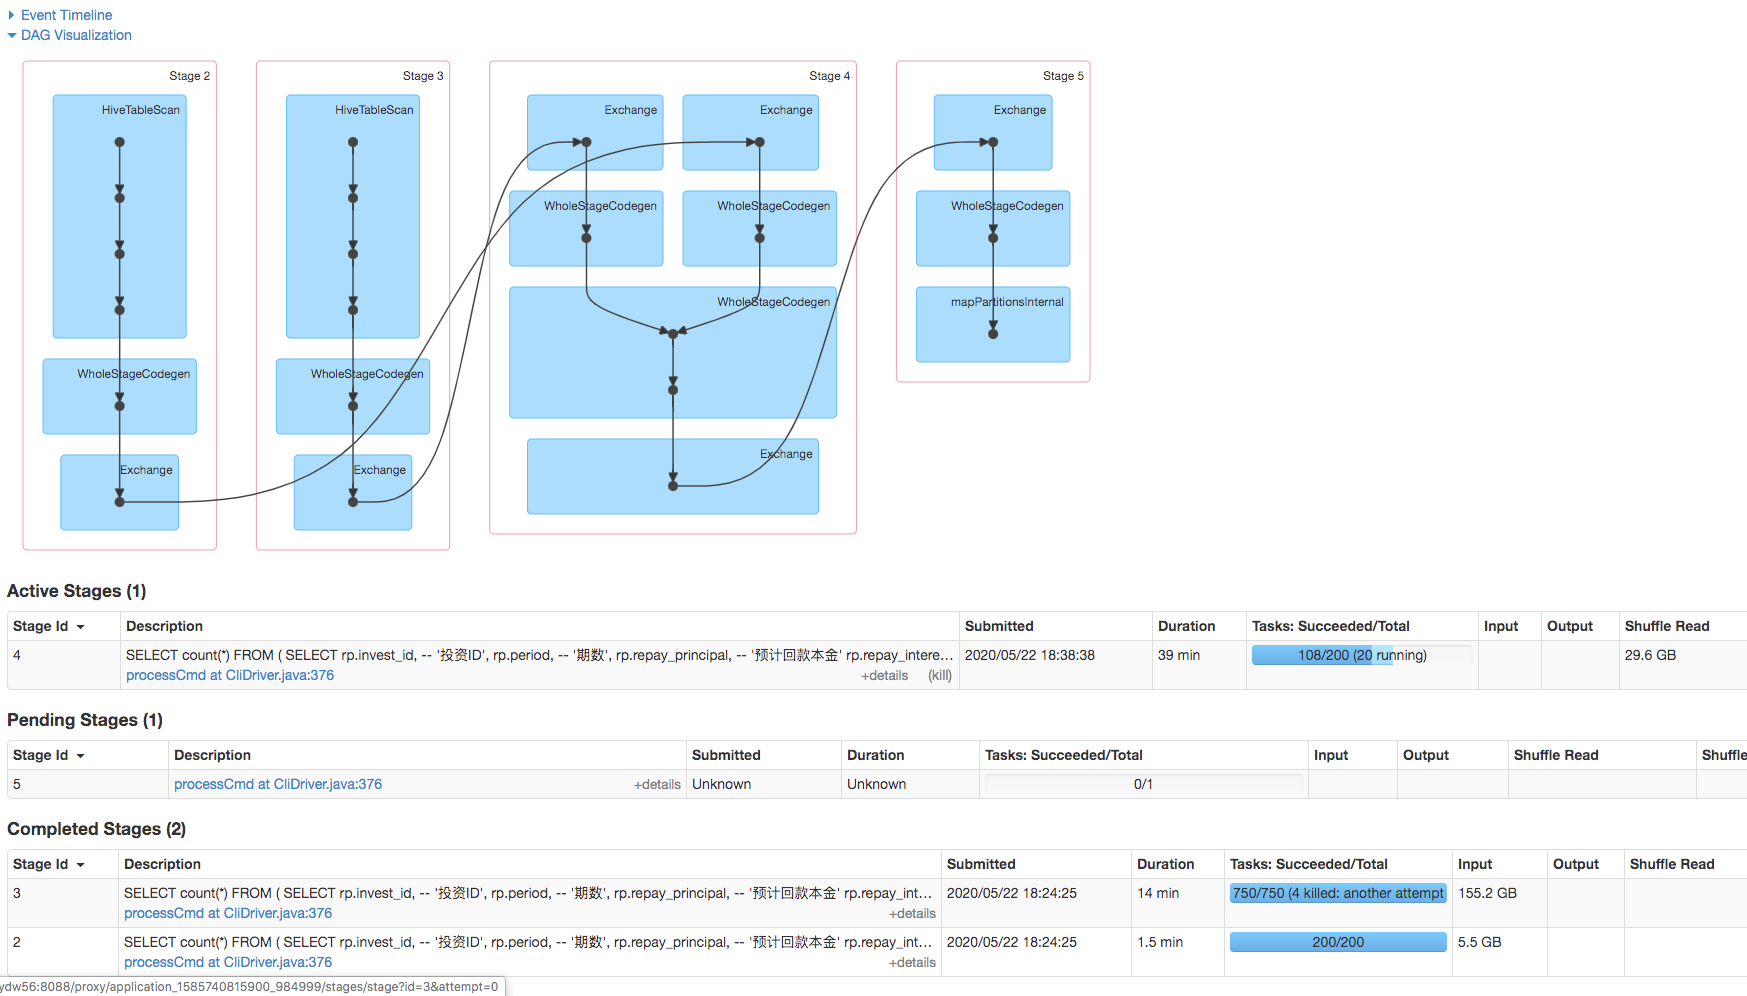This screenshot has height=996, width=1747.
Task: Sort Active Stages by Stage Id
Action: click(x=47, y=625)
